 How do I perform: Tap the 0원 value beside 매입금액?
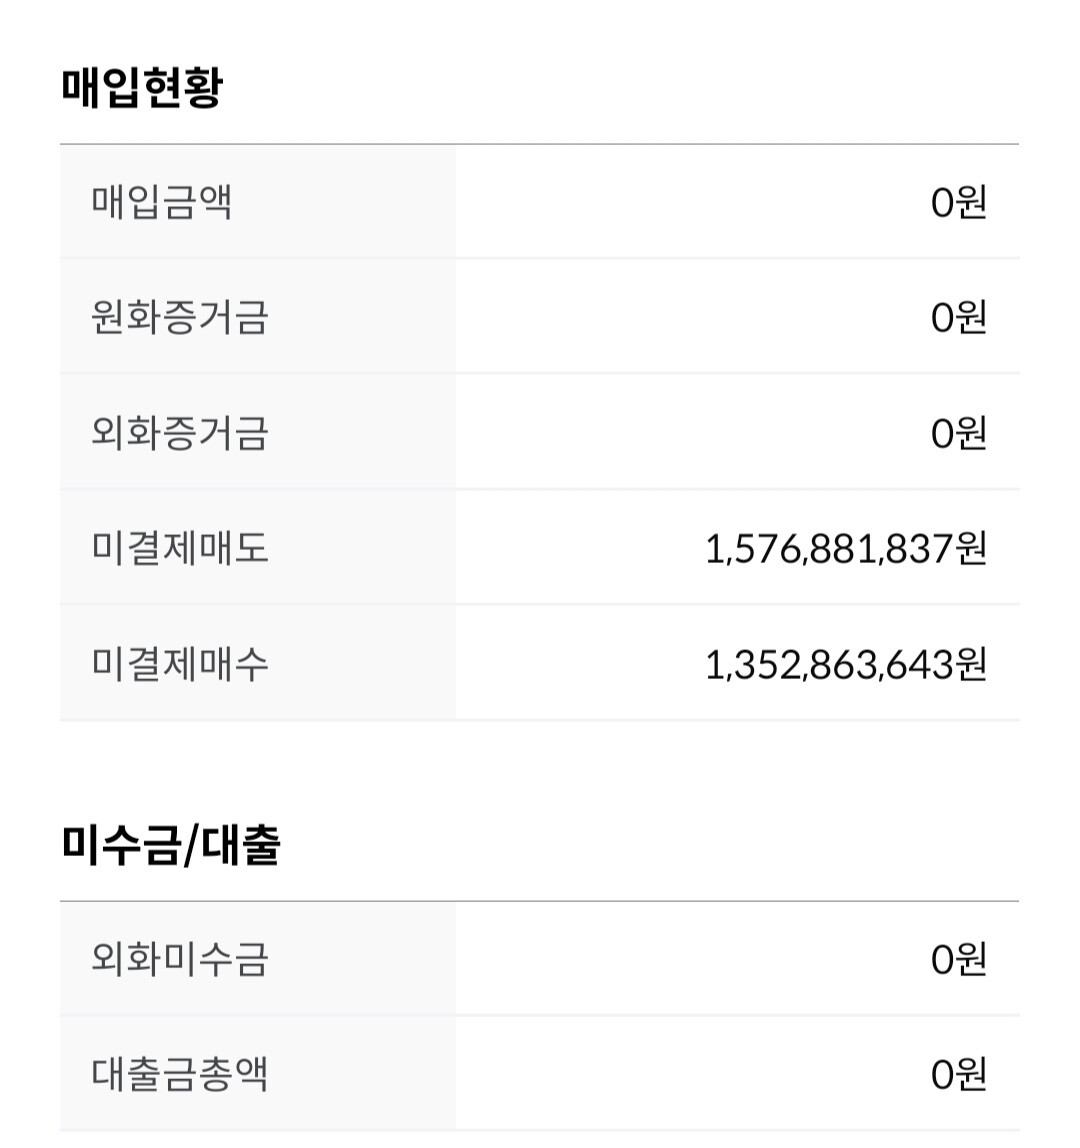coord(958,203)
